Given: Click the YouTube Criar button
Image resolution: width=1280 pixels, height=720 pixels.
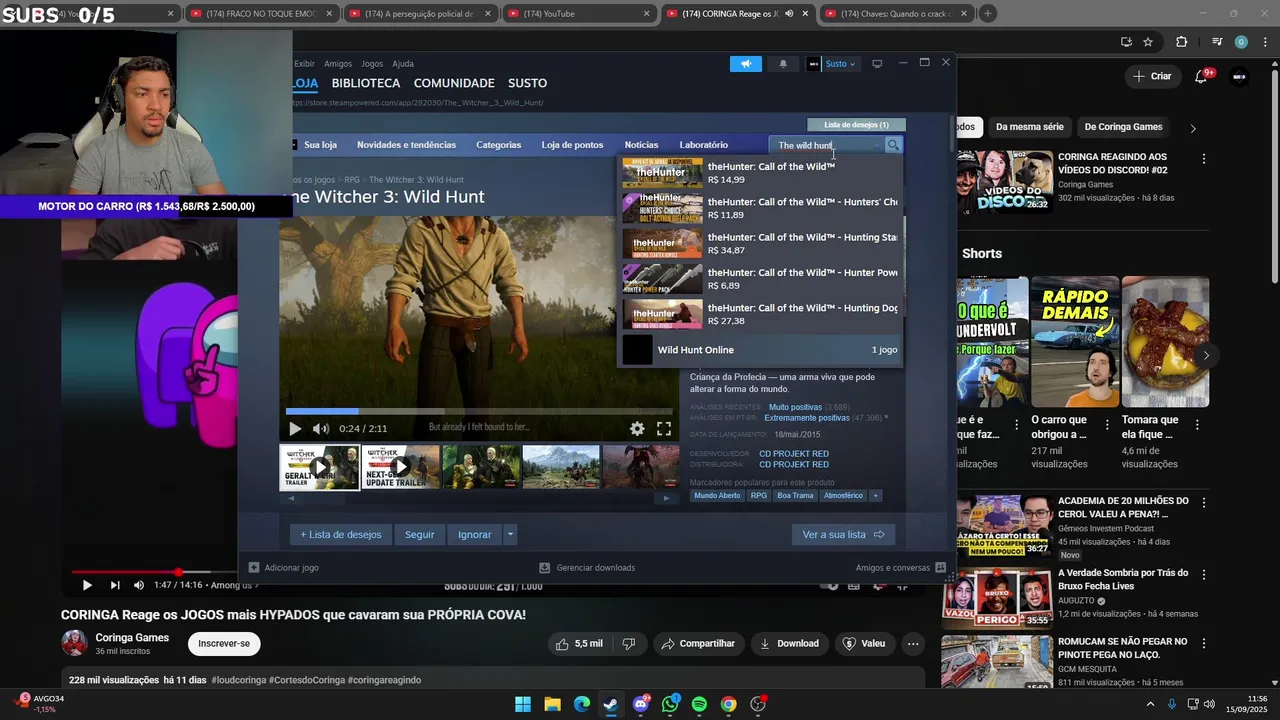Looking at the screenshot, I should pos(1152,76).
